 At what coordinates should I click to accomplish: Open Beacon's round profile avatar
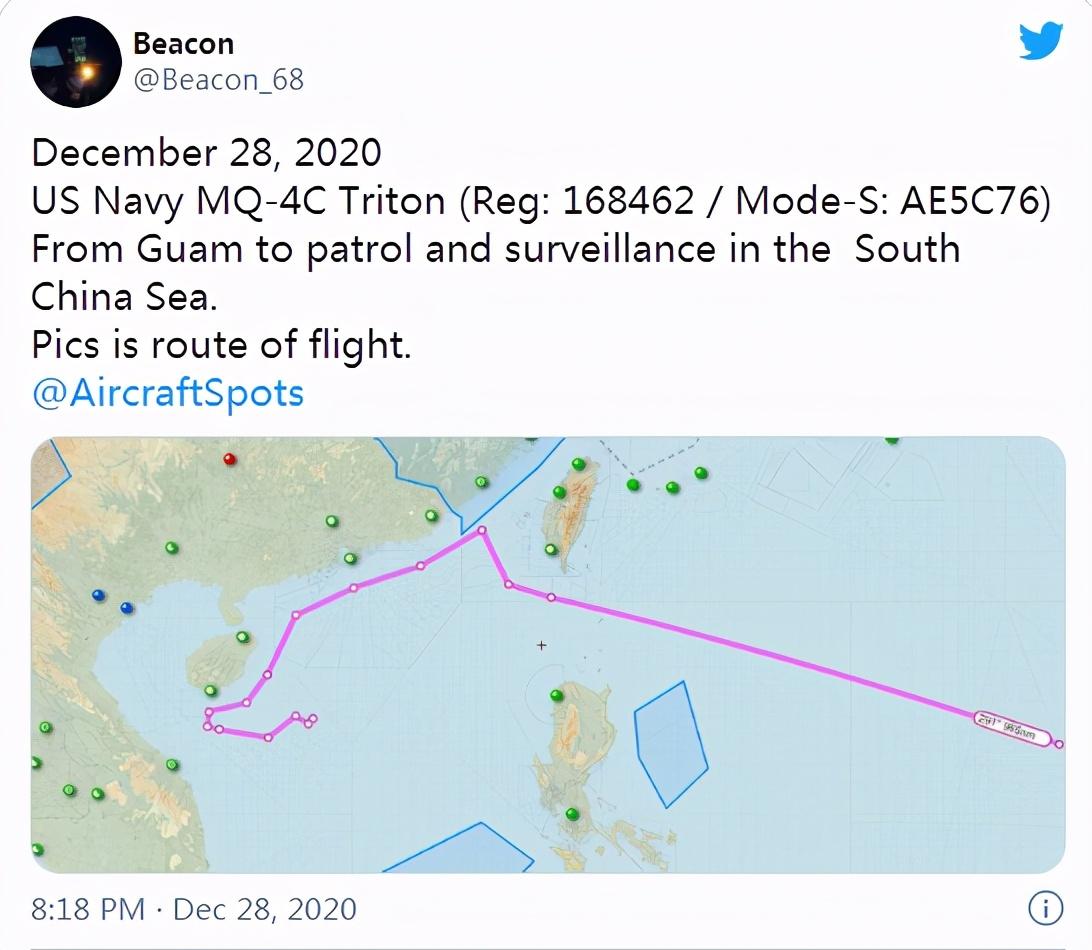point(76,62)
